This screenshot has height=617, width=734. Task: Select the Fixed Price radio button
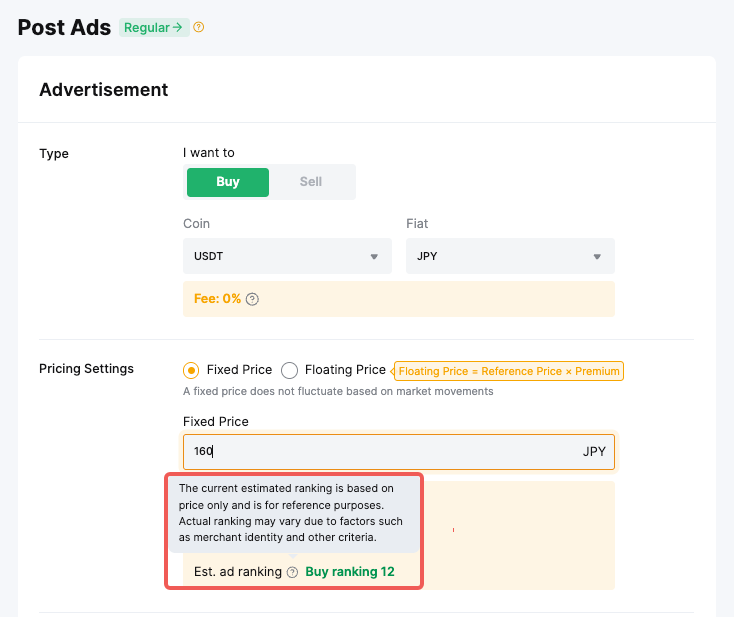(x=191, y=370)
